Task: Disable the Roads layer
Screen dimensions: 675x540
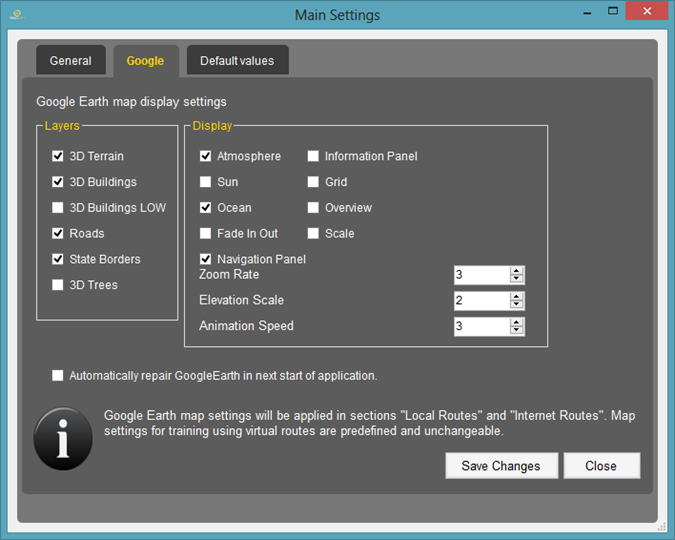Action: (58, 233)
